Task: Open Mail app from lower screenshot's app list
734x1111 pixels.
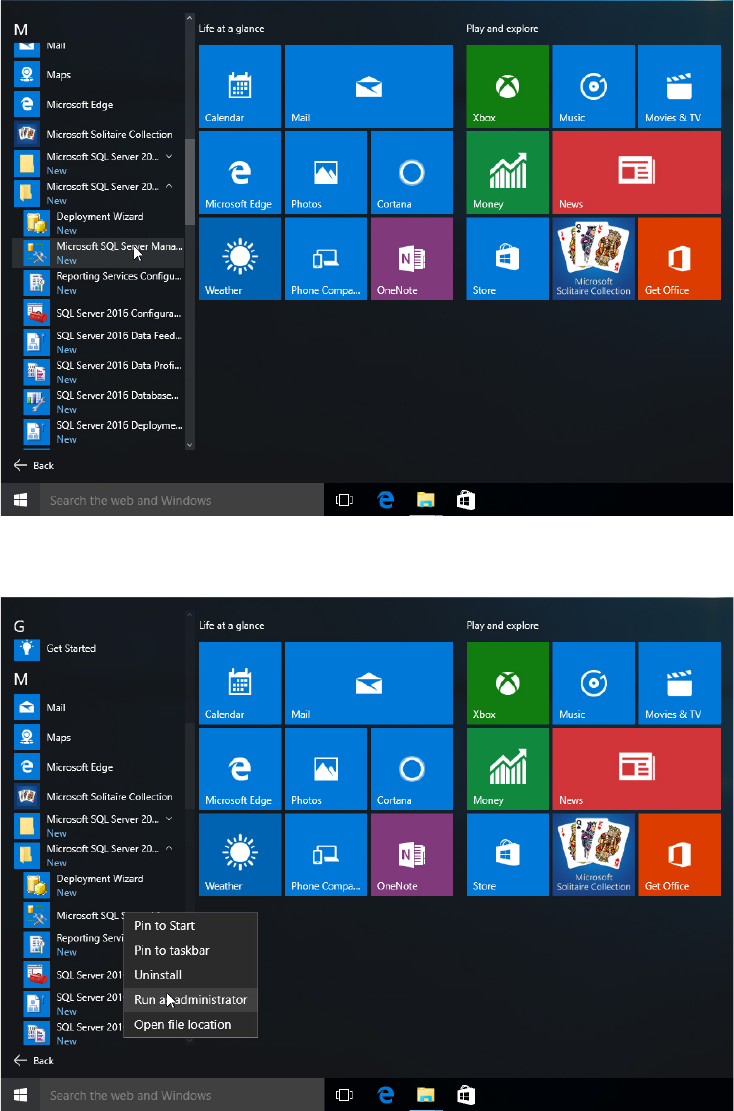Action: pos(98,707)
